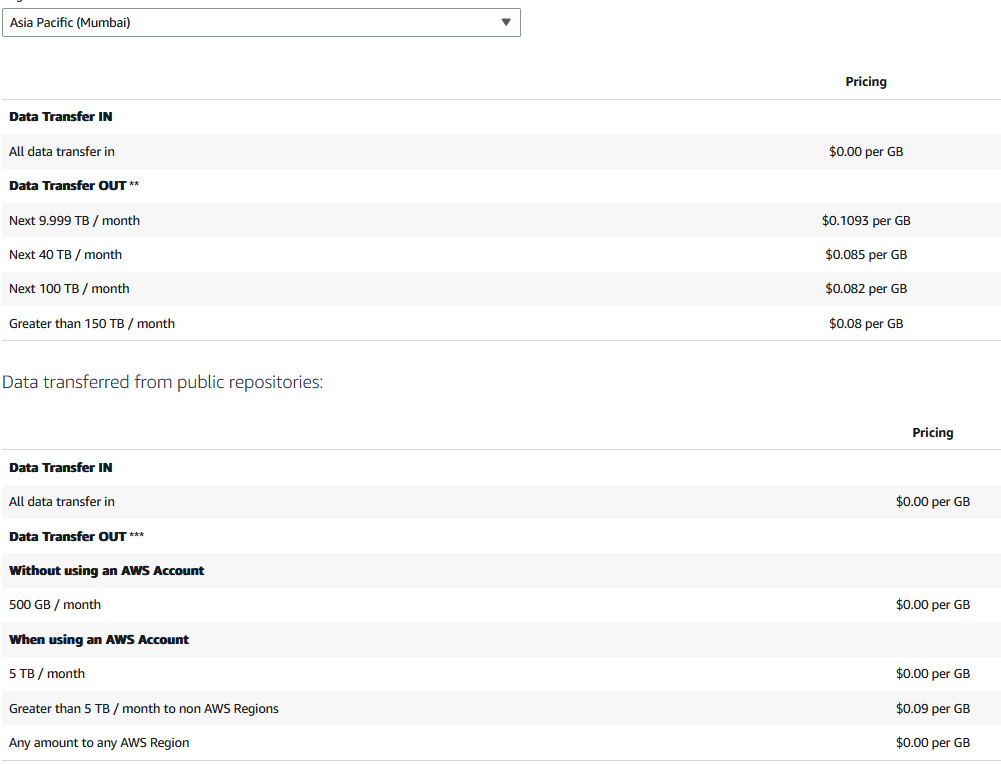This screenshot has width=1001, height=764.
Task: Select 'Next 100 TB / month' row
Action: point(501,288)
